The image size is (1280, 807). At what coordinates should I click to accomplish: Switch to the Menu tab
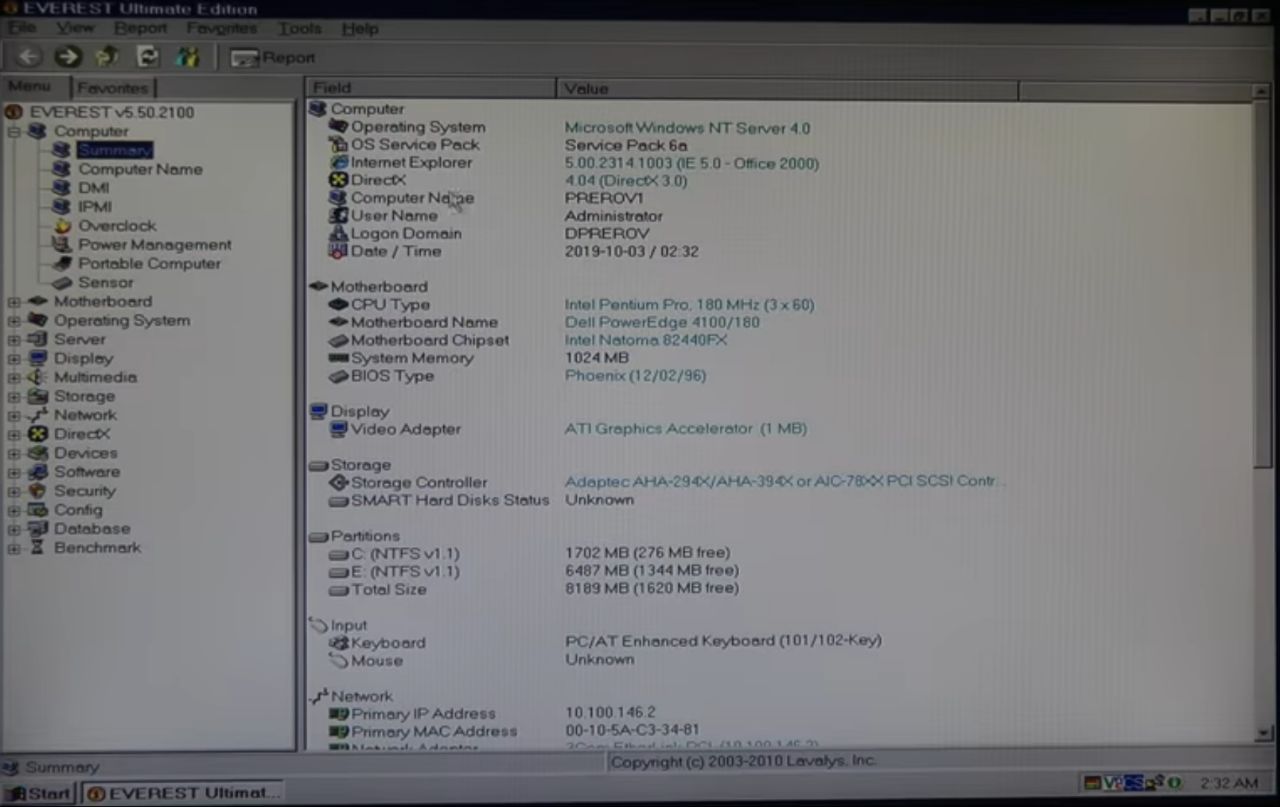(30, 87)
